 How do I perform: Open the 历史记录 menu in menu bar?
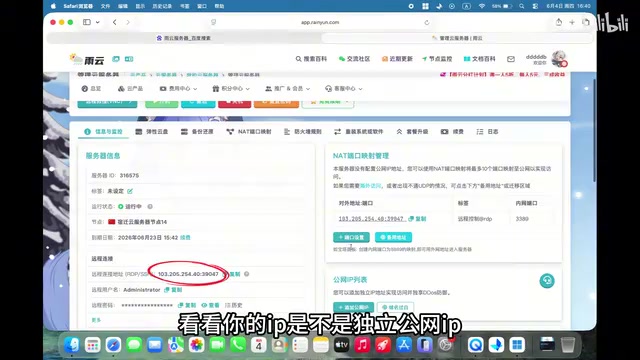[x=162, y=6]
